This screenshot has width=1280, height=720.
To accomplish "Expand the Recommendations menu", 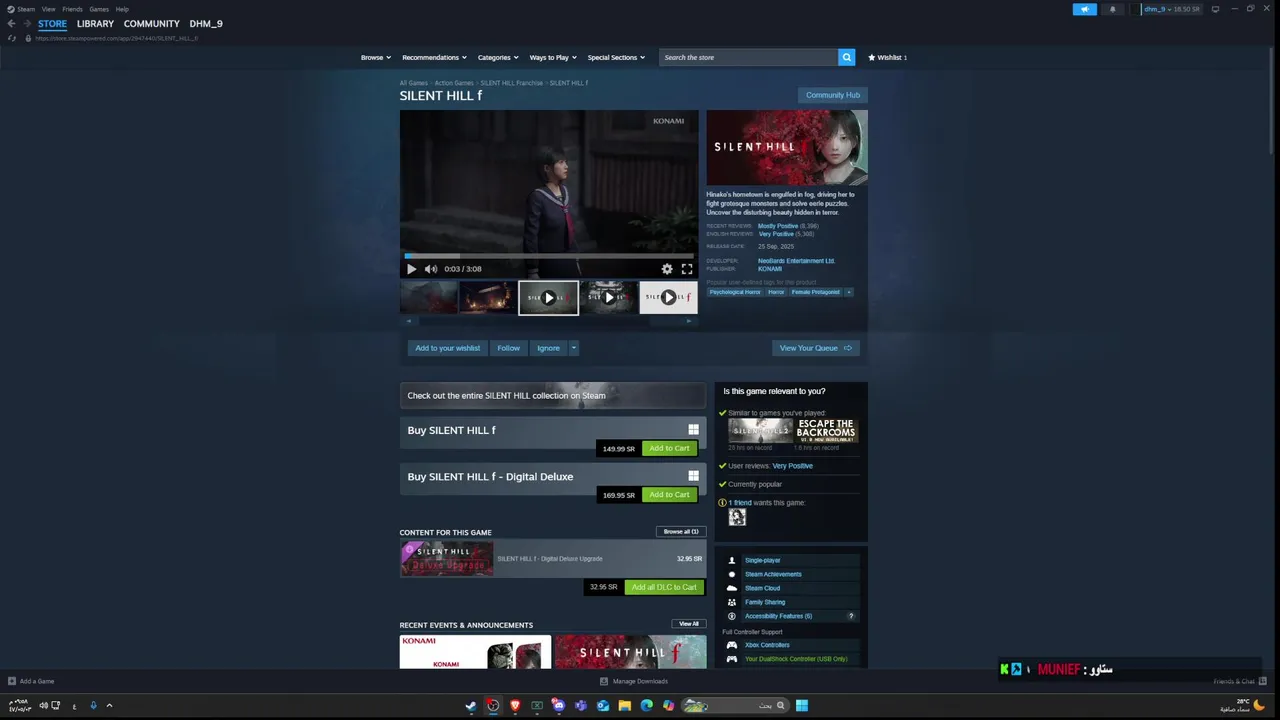I will (x=434, y=57).
